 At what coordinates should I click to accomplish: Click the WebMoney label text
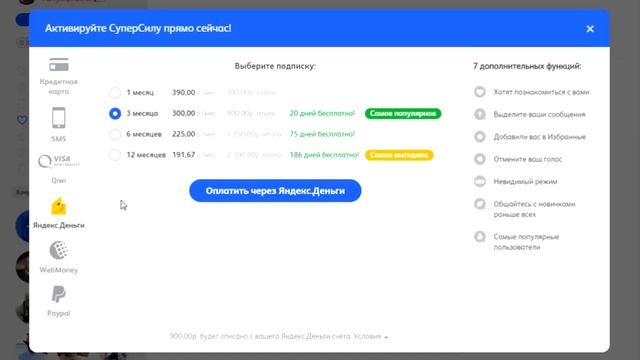(59, 270)
